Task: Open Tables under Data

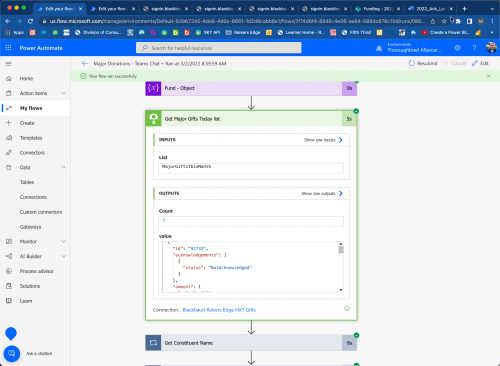Action: coord(27,182)
